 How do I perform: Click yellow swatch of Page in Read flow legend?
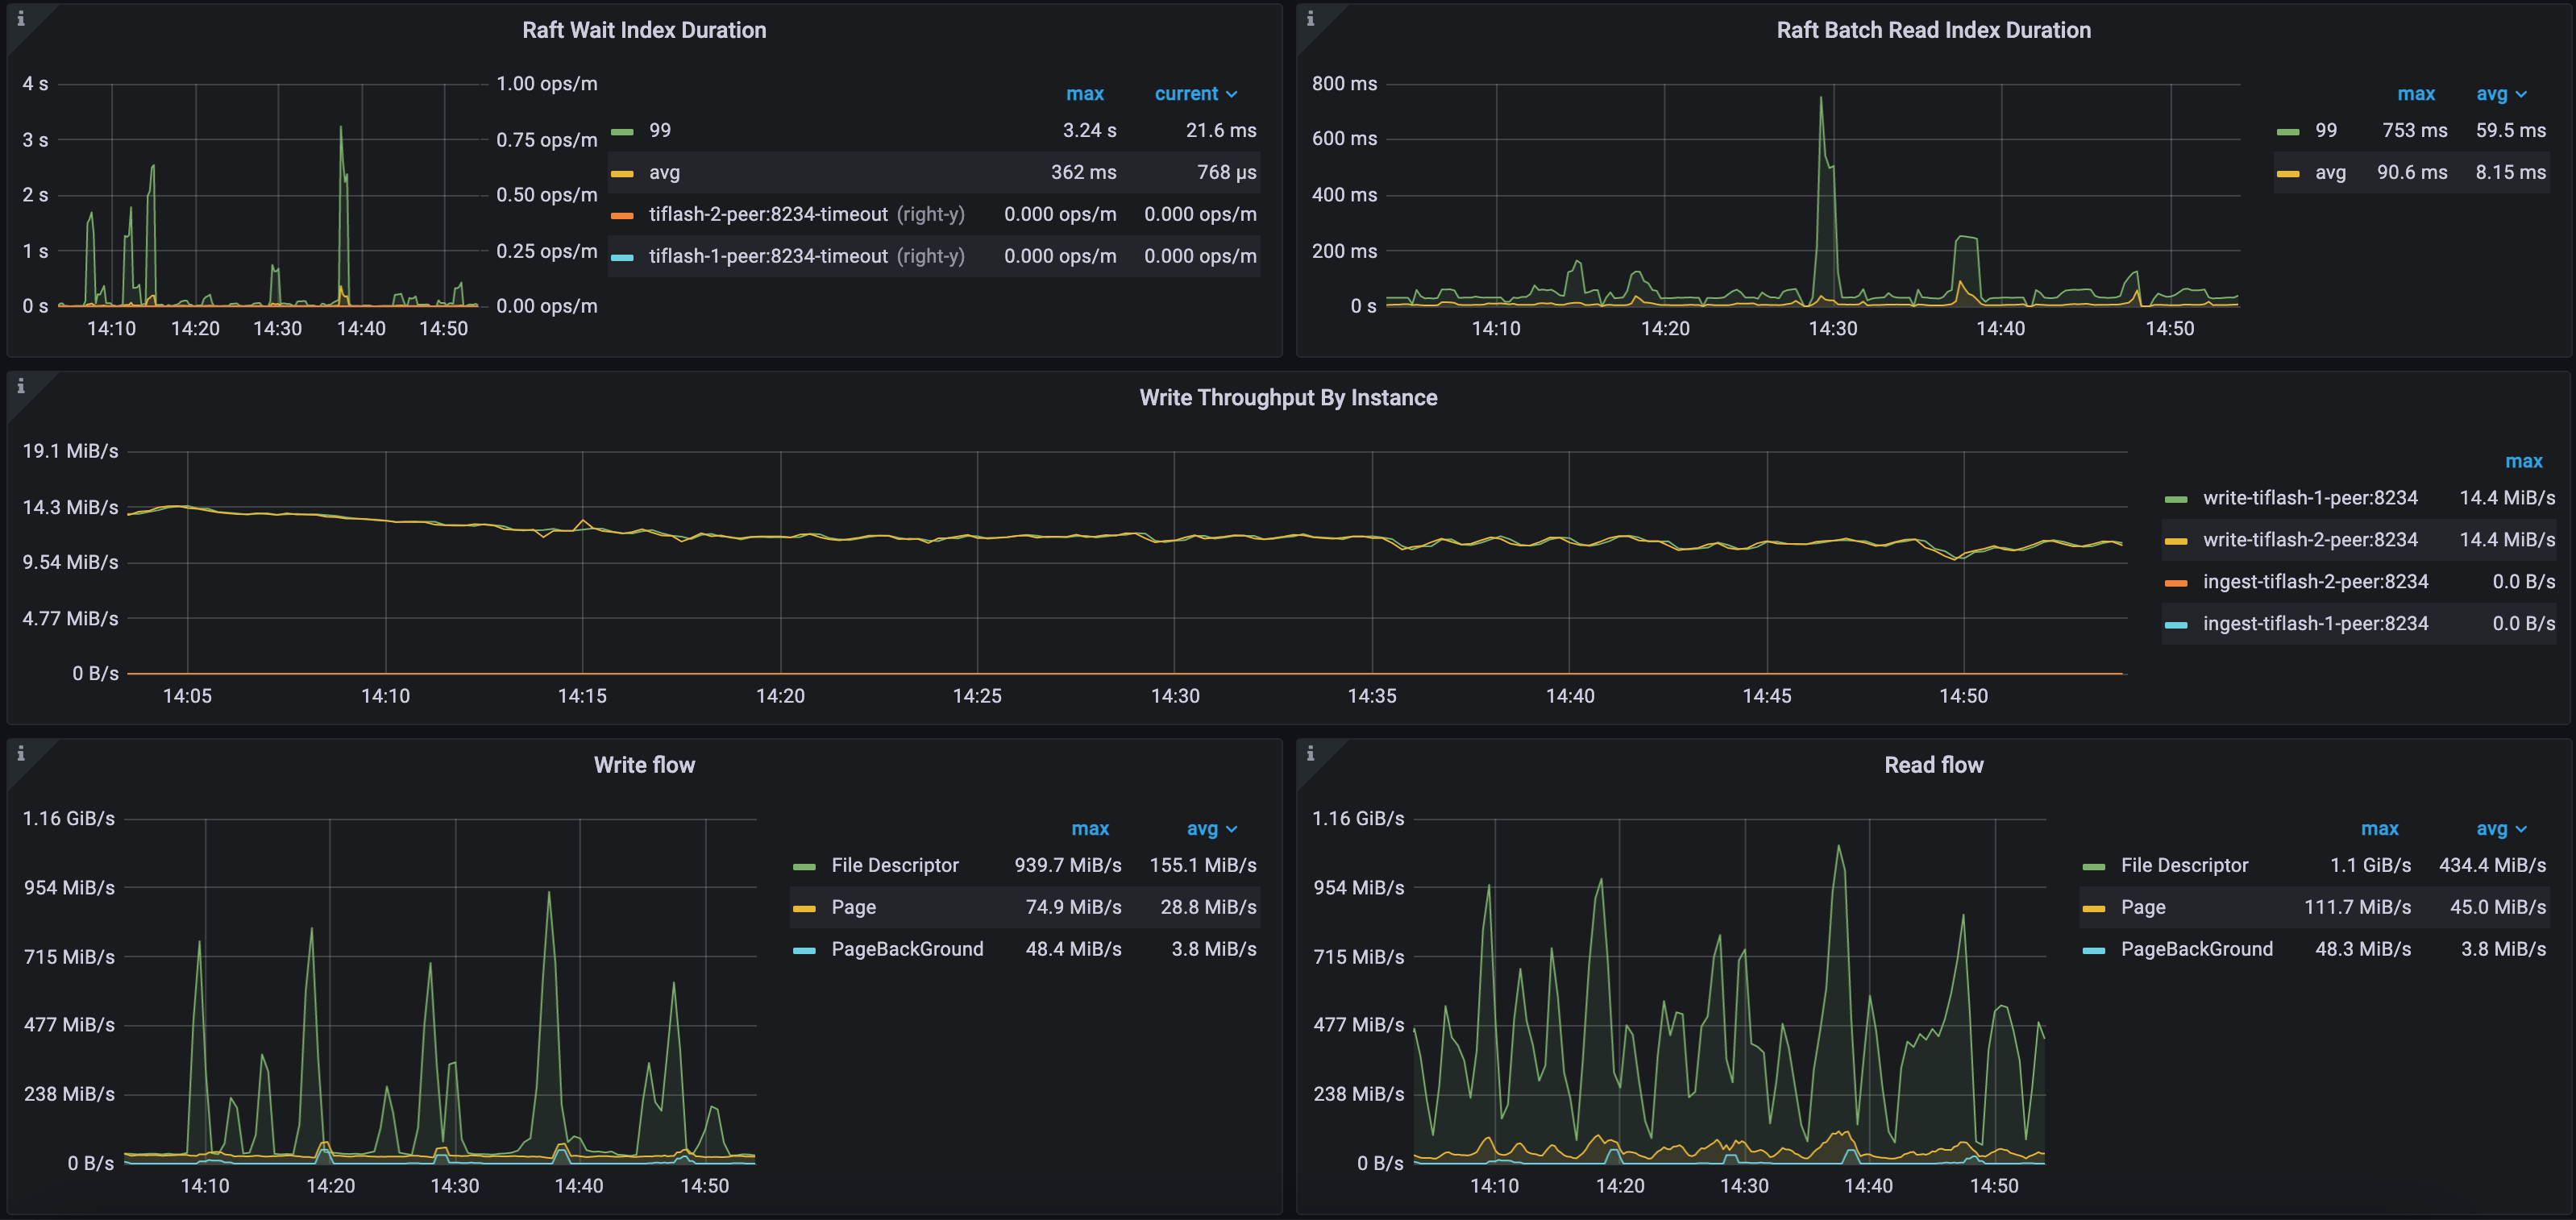coord(2093,908)
